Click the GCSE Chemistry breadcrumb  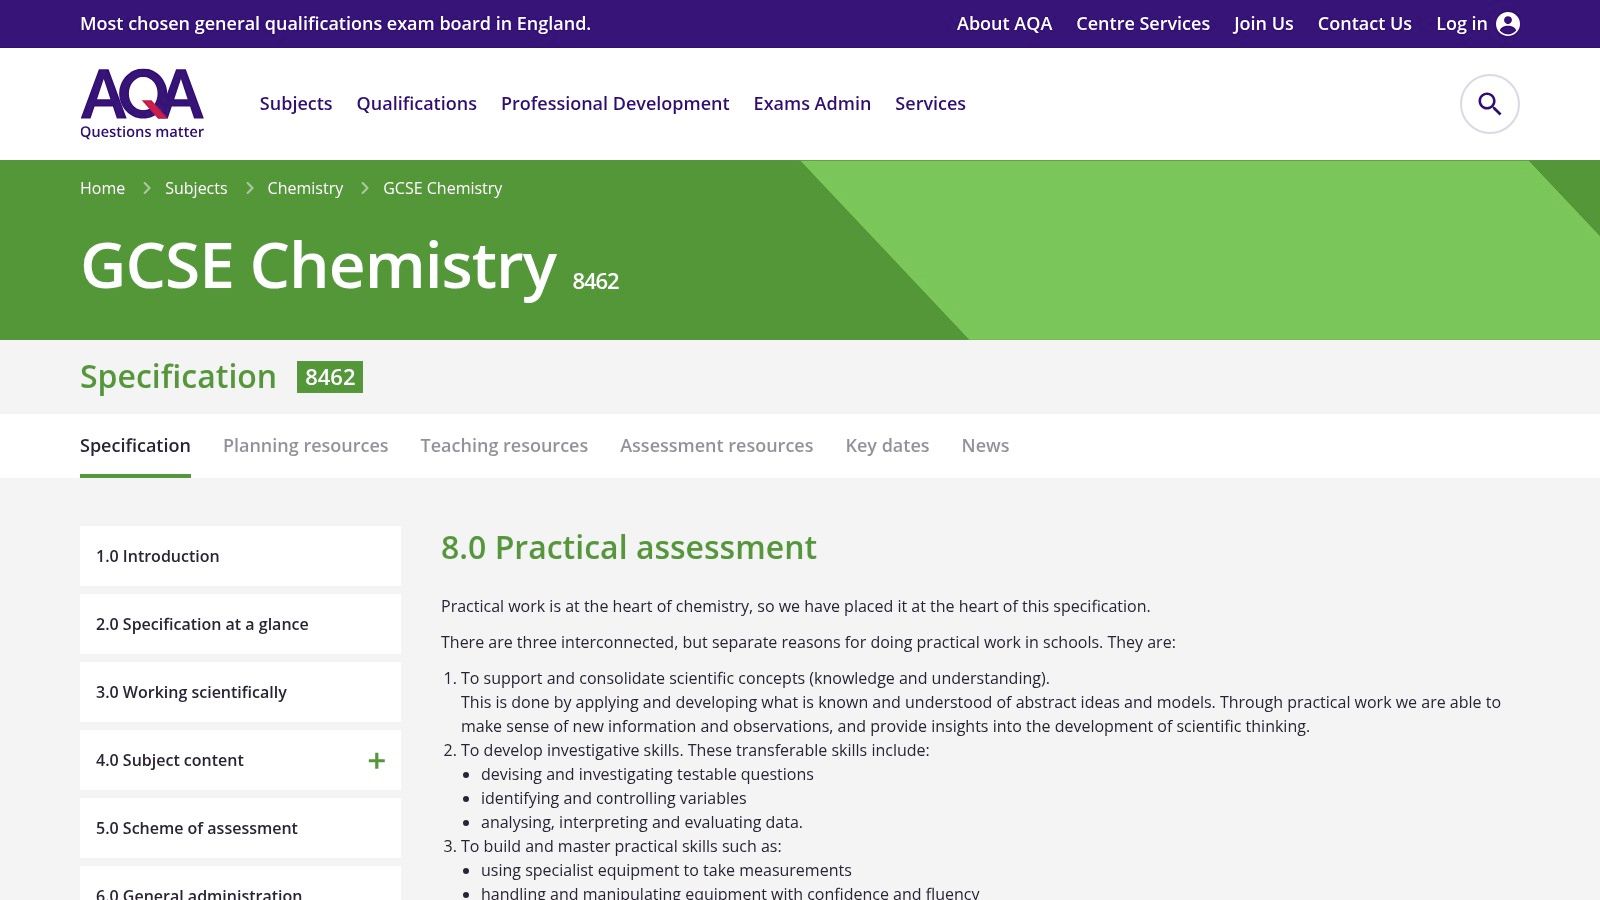(x=443, y=188)
